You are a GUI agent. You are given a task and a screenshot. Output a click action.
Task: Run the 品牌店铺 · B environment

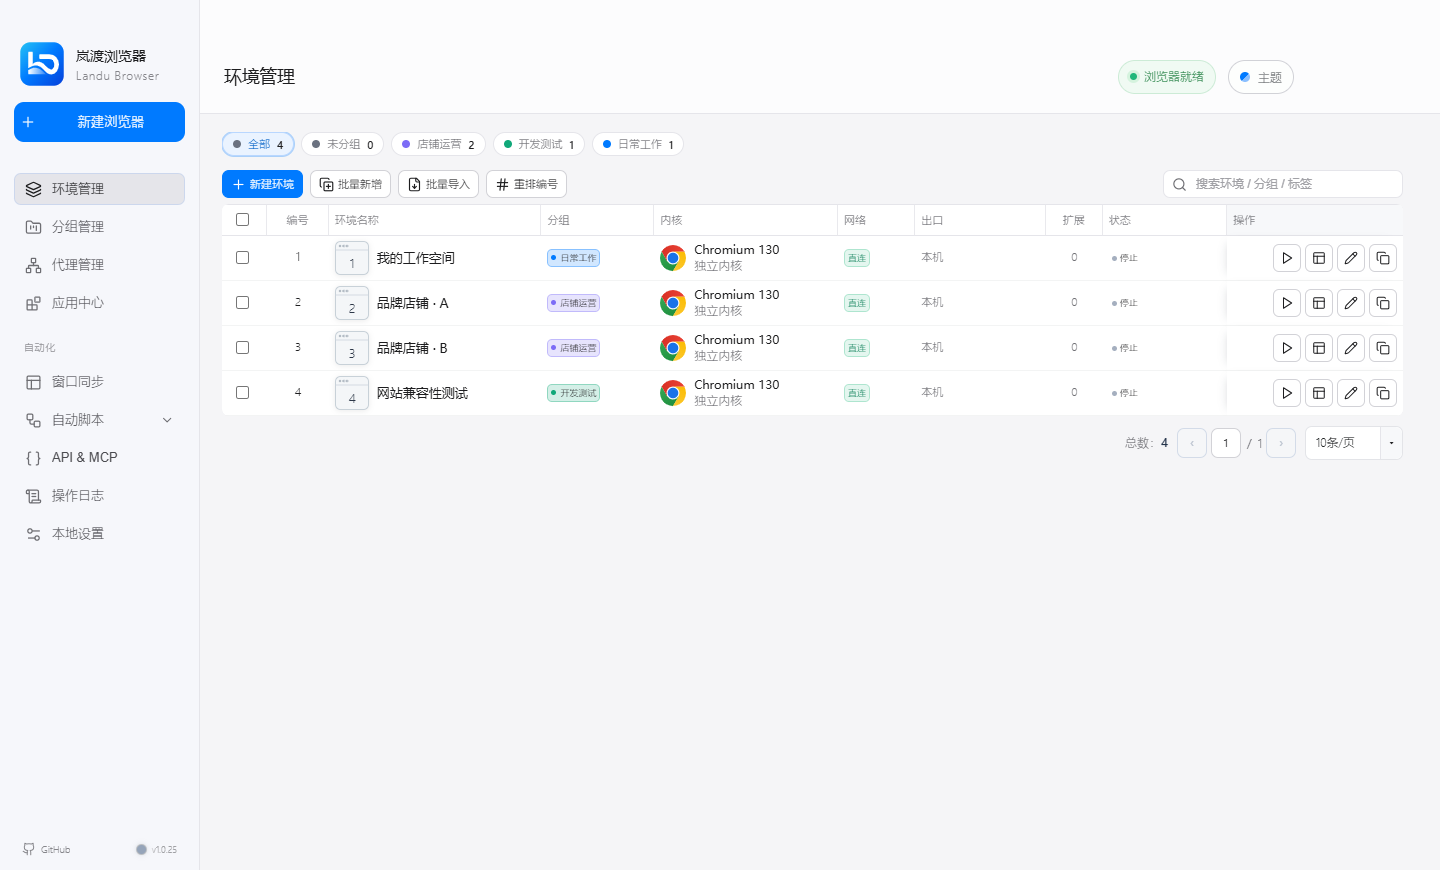click(1287, 348)
